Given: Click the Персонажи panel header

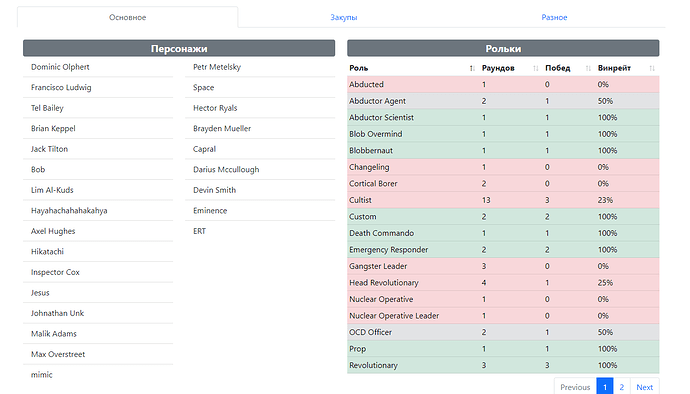Looking at the screenshot, I should pos(179,48).
